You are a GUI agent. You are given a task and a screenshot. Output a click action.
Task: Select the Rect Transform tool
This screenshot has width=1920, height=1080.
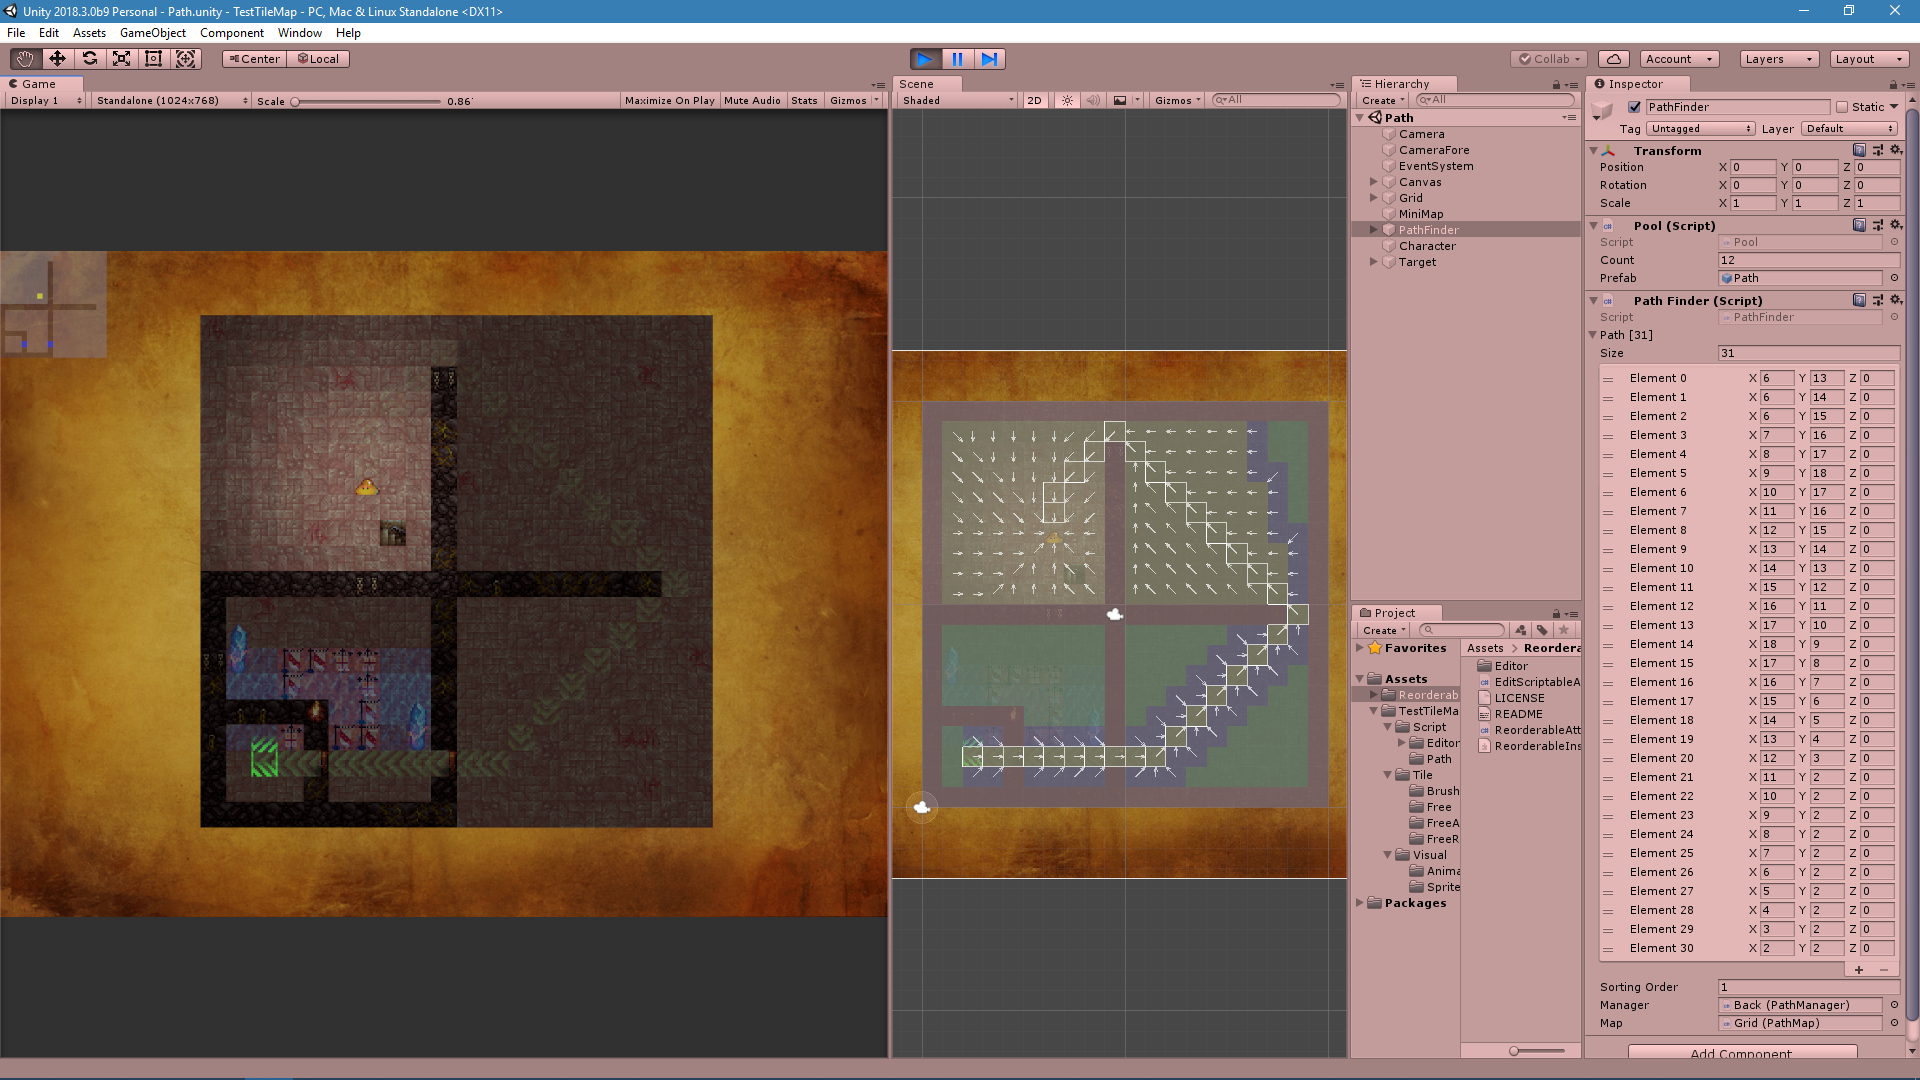pyautogui.click(x=153, y=58)
